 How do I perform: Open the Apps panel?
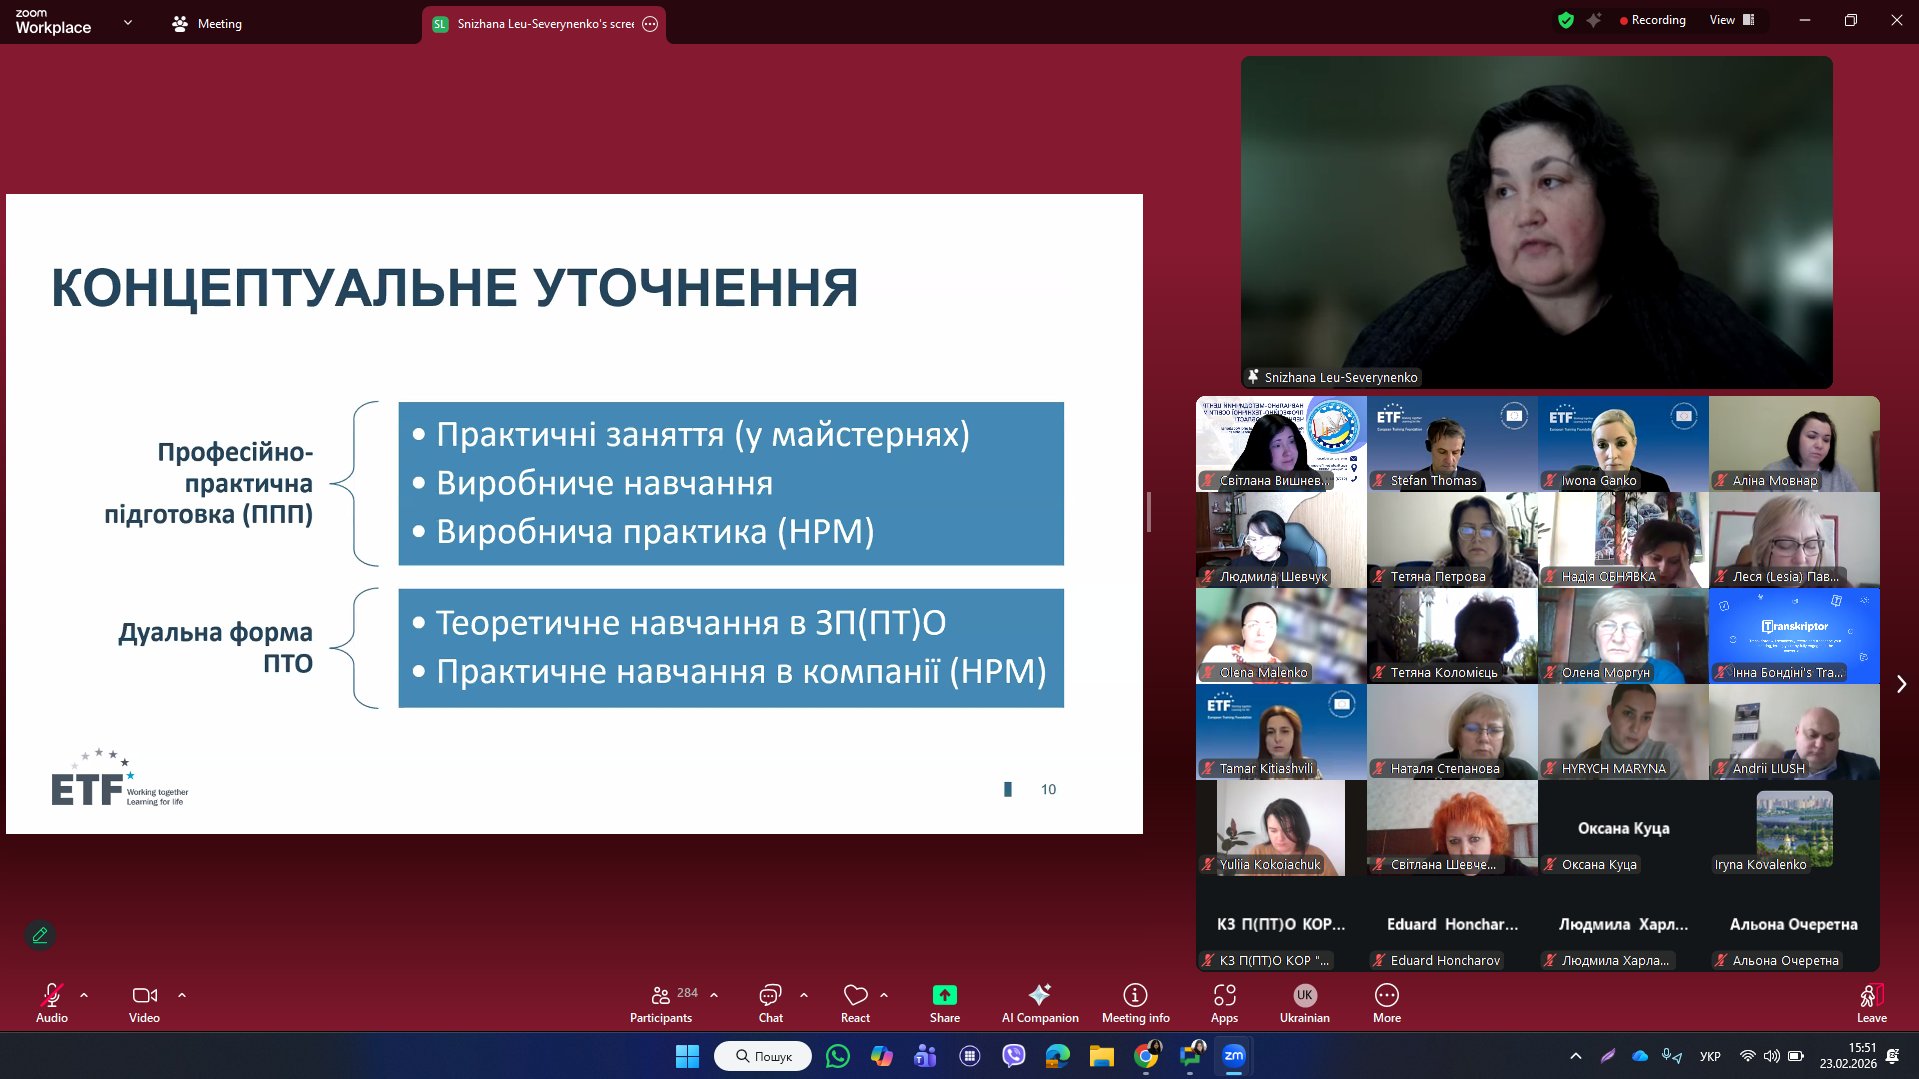point(1224,1002)
